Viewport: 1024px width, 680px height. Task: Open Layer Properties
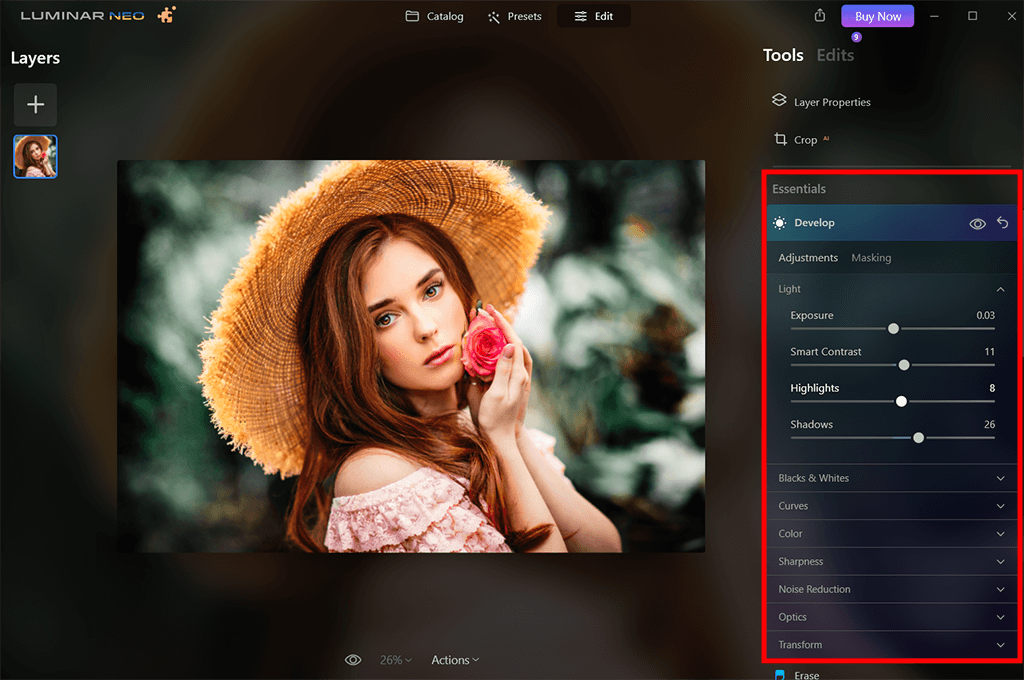tap(832, 102)
